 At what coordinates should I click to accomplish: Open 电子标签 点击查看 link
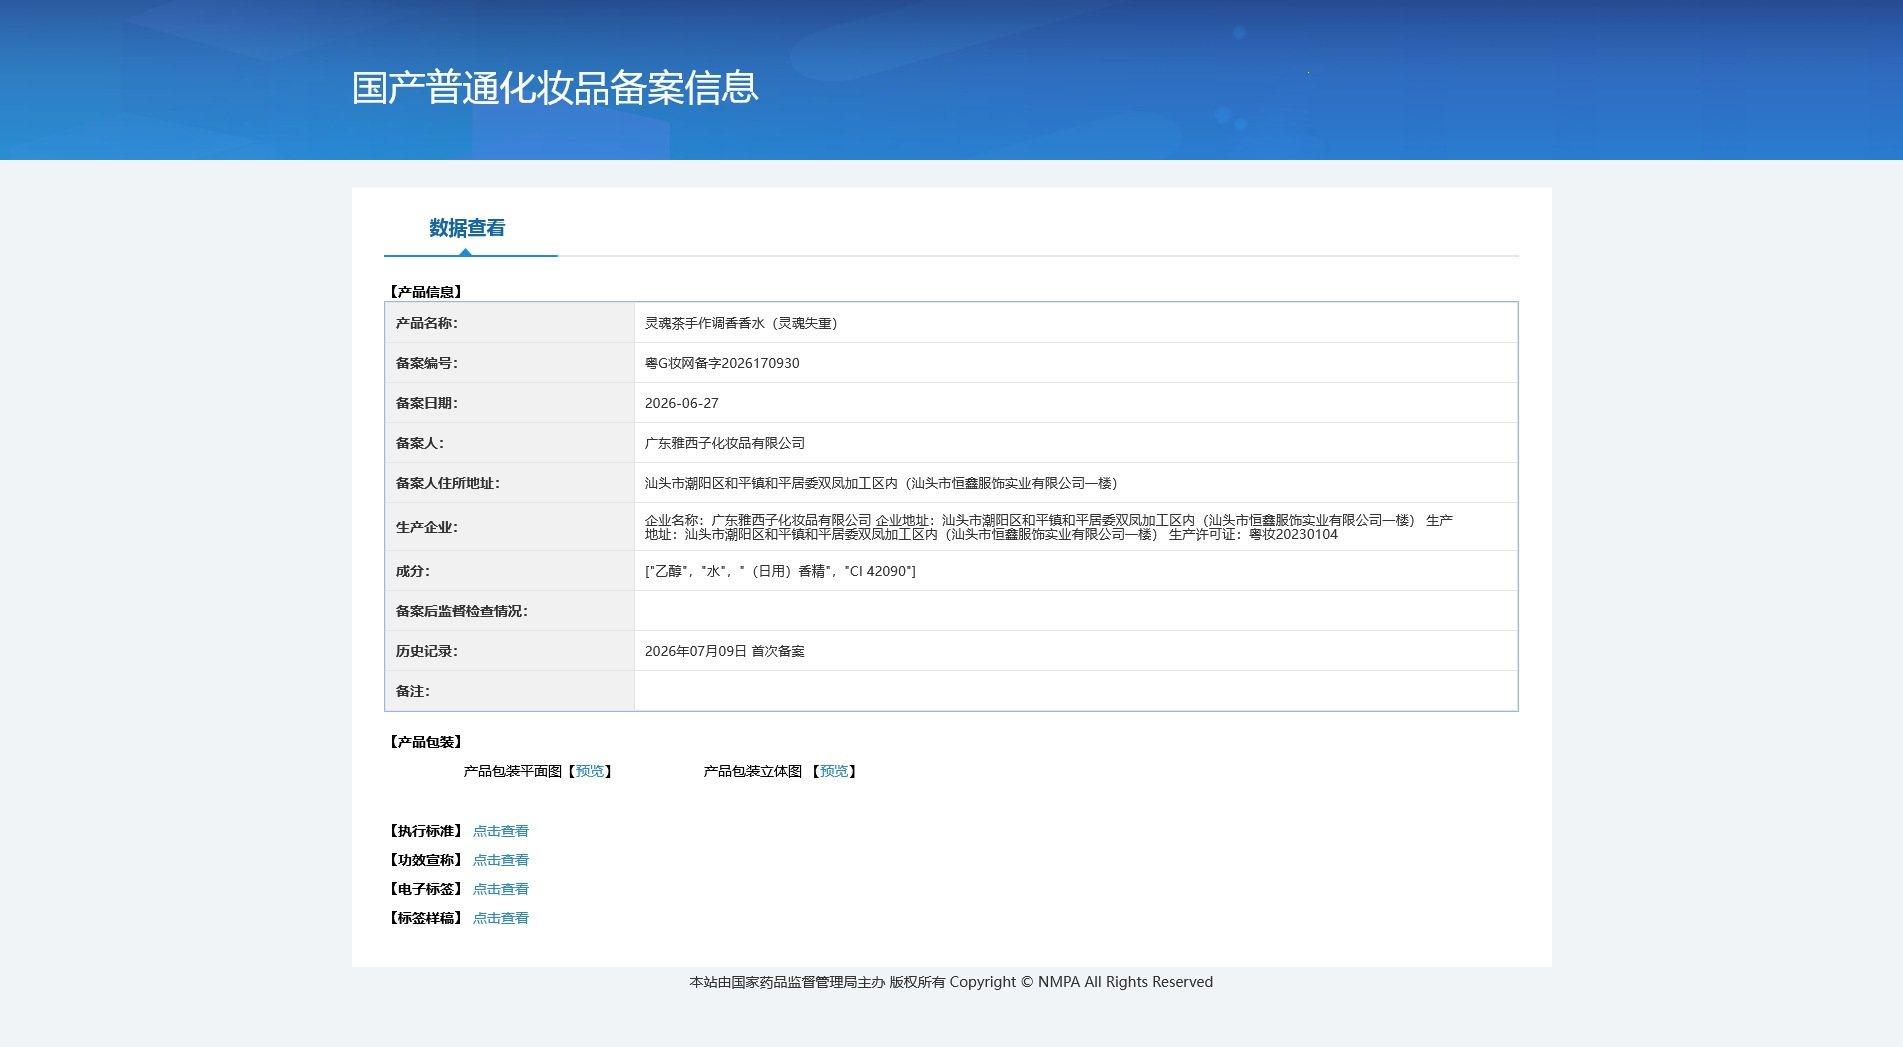coord(501,889)
